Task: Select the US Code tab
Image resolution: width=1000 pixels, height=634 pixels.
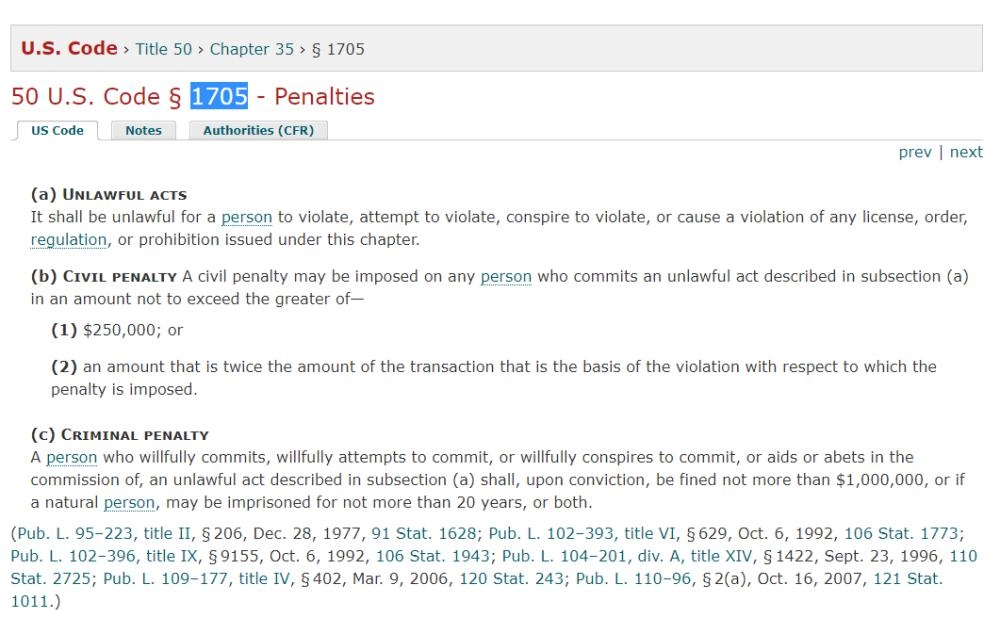Action: click(x=57, y=131)
